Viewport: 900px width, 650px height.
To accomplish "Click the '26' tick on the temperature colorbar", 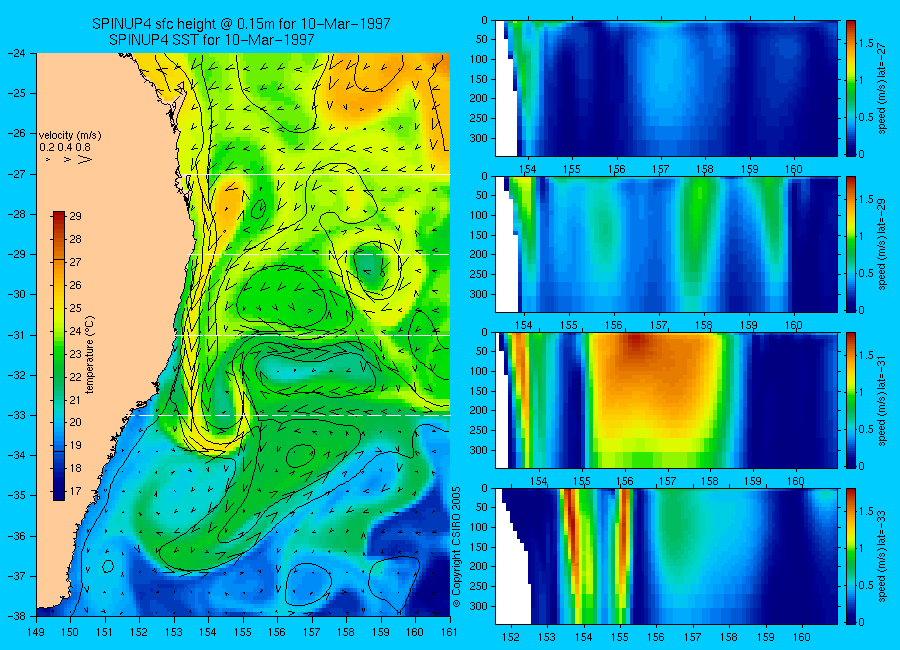I will point(75,285).
